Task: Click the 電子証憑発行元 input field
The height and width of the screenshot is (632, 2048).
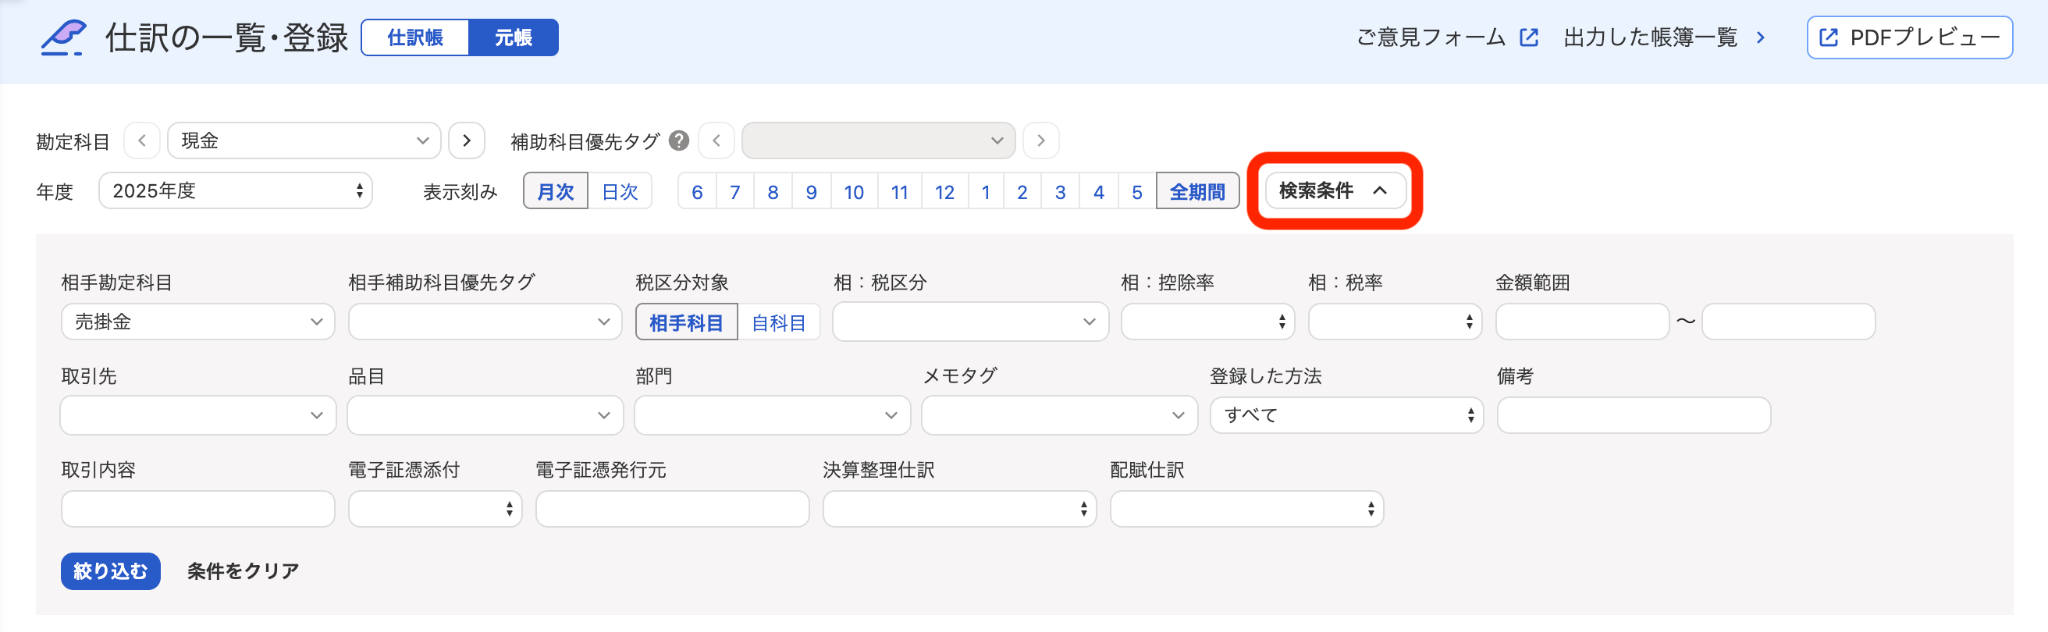Action: [672, 509]
